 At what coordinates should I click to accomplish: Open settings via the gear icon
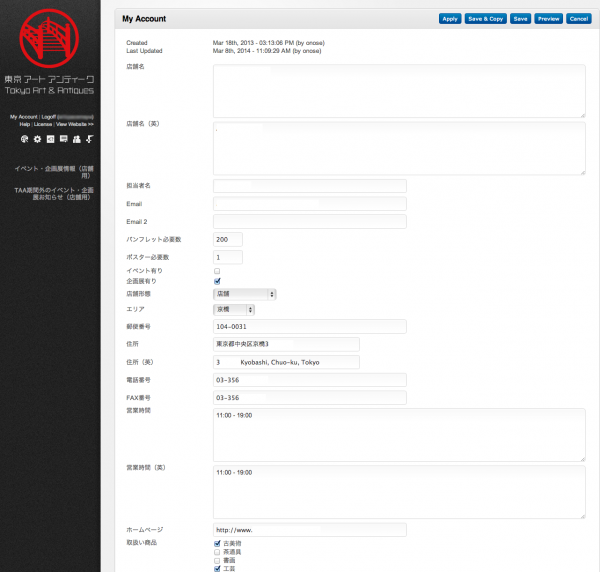coord(37,139)
